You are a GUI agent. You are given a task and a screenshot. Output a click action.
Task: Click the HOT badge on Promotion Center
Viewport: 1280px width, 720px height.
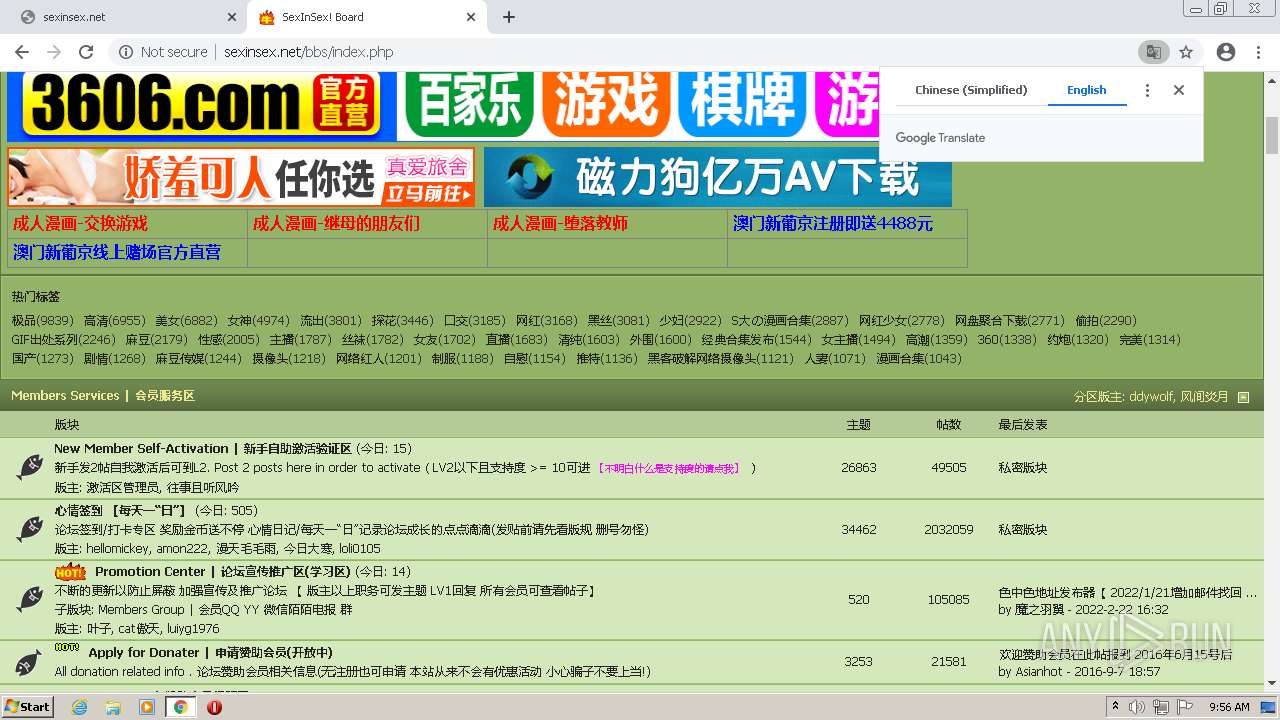[70, 572]
